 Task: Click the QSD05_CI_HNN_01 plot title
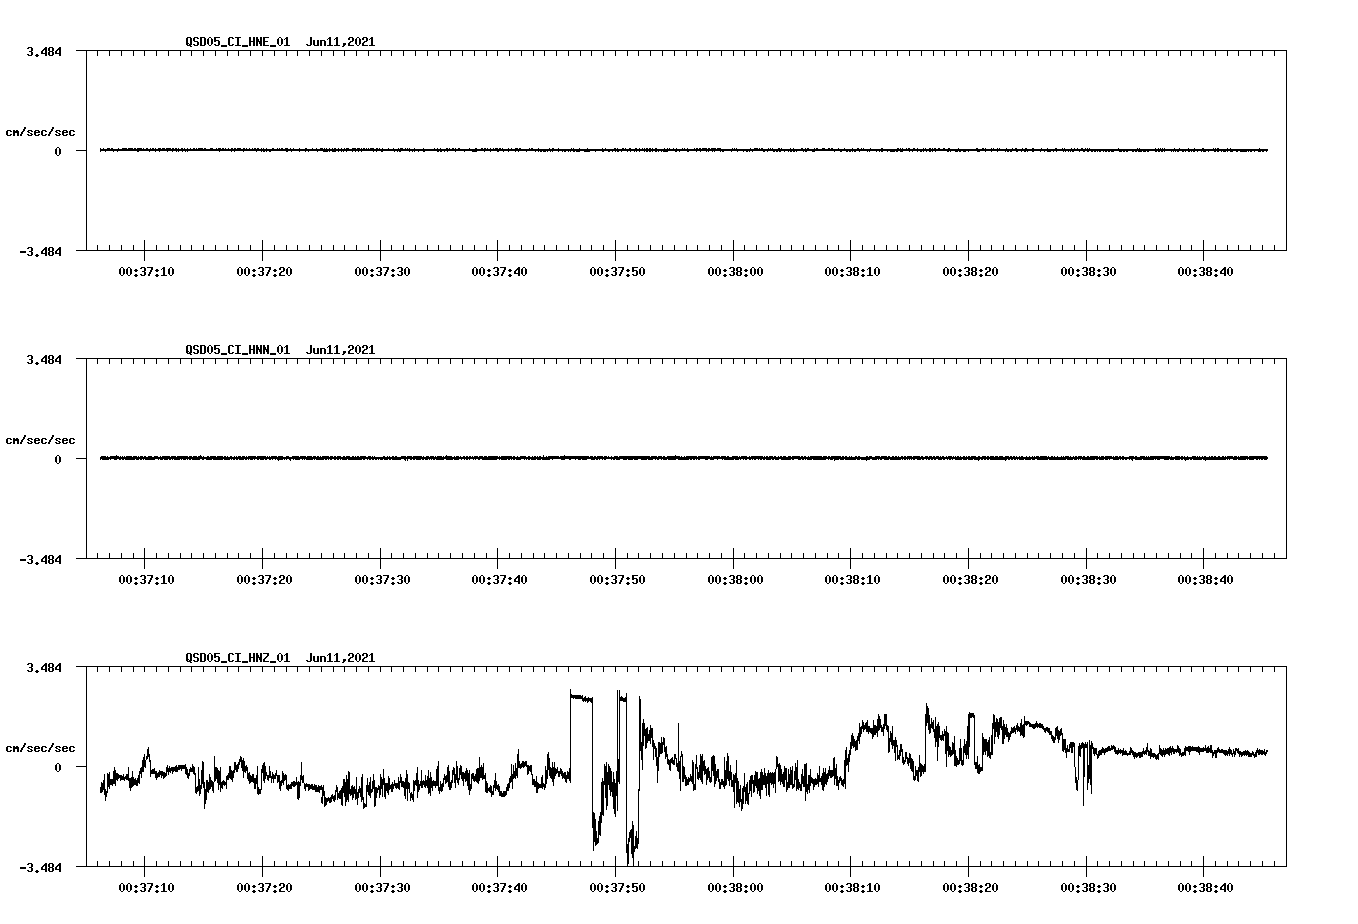[x=237, y=350]
